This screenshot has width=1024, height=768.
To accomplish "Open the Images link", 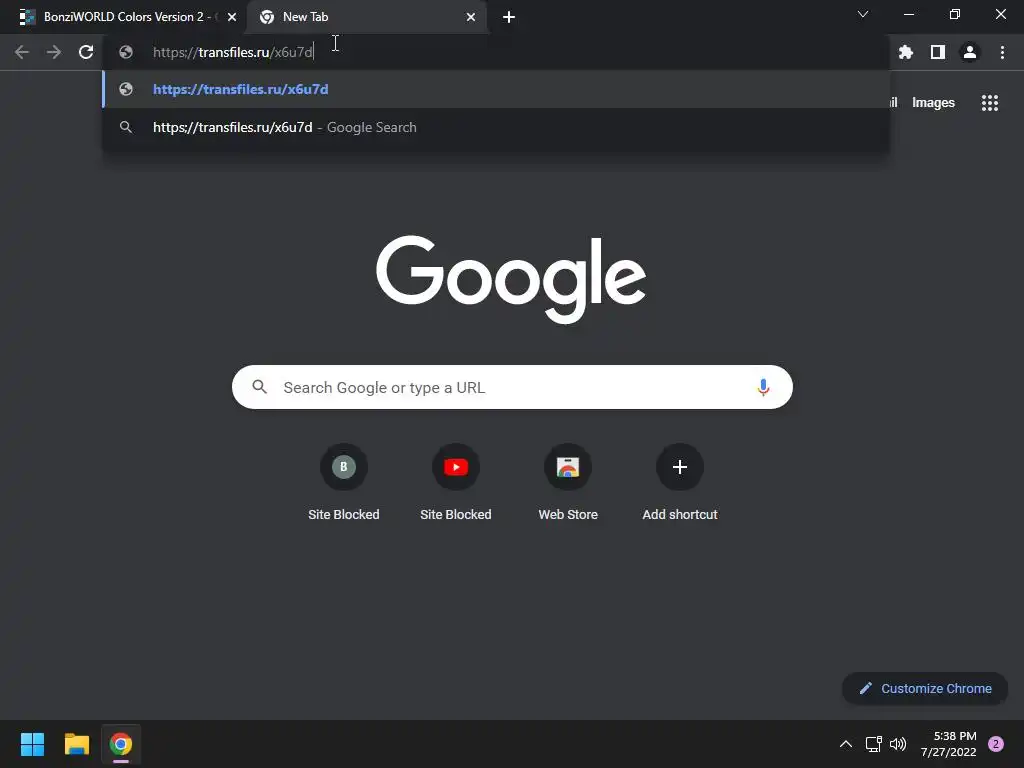I will point(933,103).
